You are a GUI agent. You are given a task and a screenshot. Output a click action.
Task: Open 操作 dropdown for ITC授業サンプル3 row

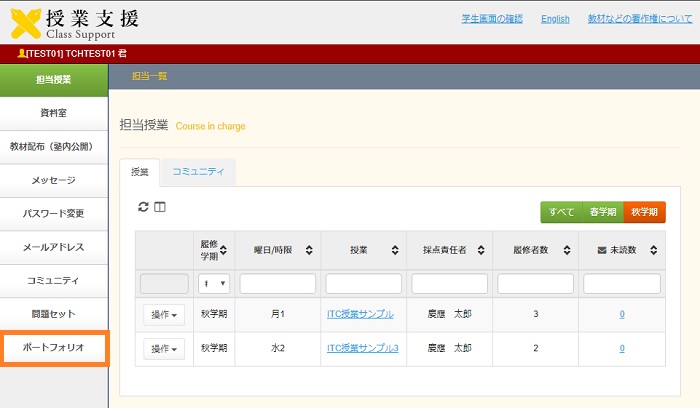tap(164, 349)
